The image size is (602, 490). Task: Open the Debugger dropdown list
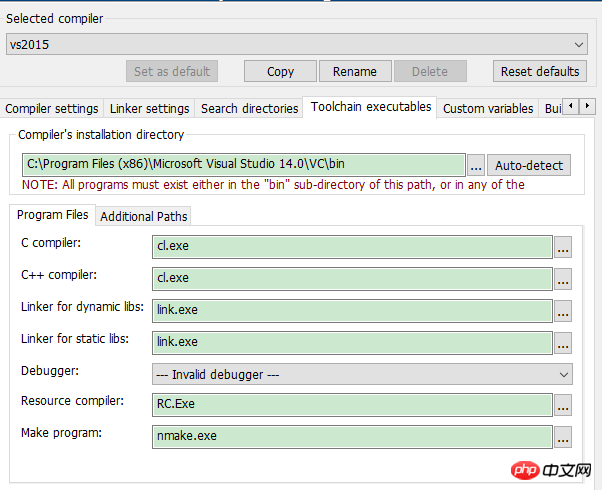click(x=565, y=374)
